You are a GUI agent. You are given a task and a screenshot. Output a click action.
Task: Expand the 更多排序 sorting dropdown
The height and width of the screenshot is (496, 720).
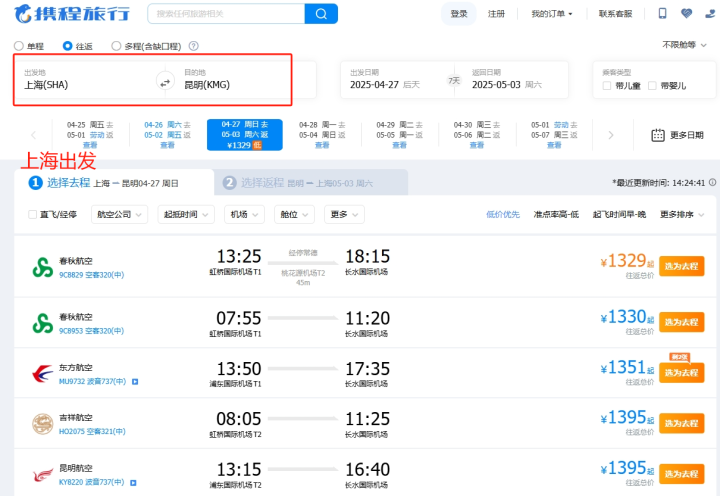click(x=682, y=214)
